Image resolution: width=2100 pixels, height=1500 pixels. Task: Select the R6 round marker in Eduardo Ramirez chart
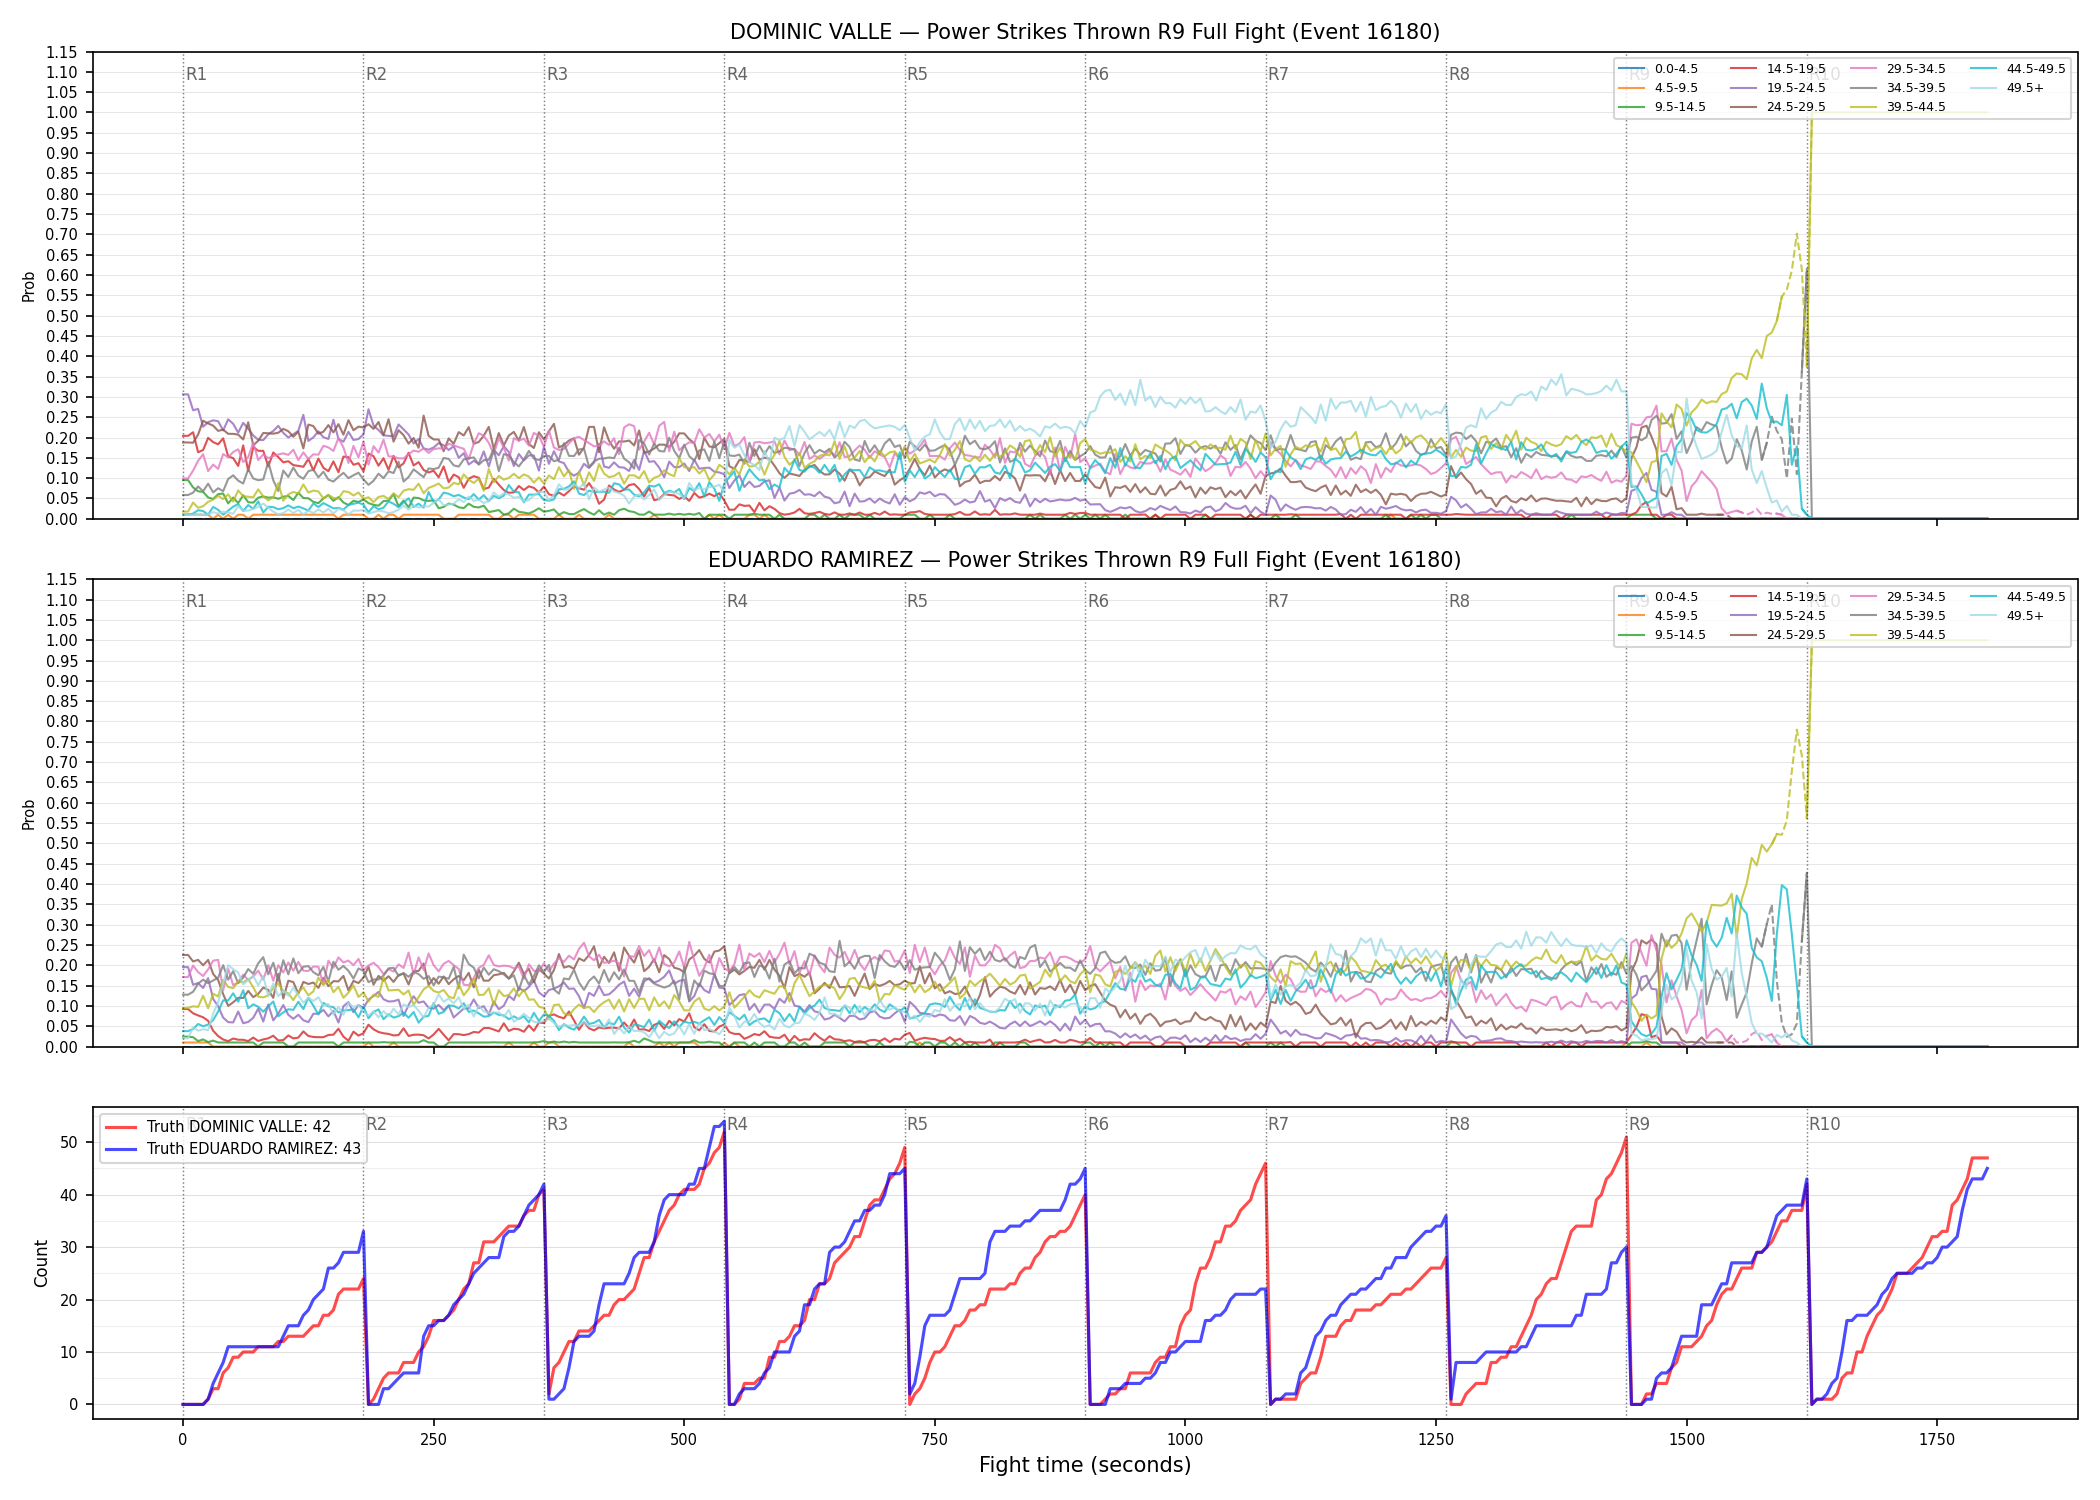1098,601
